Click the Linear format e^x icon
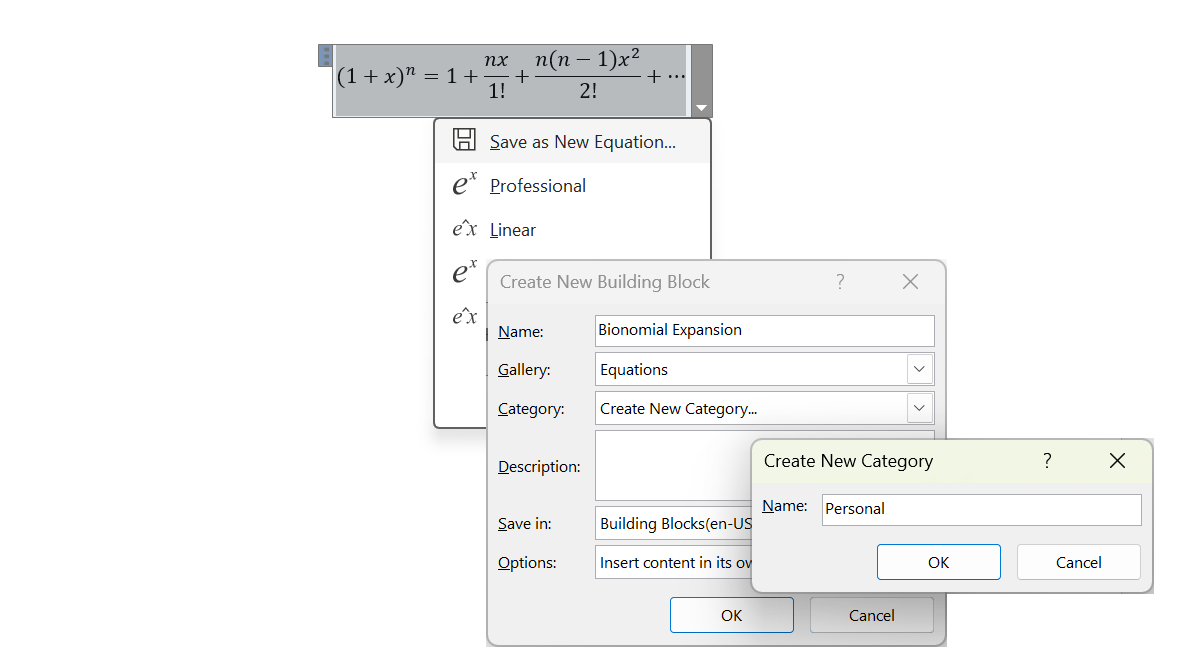This screenshot has width=1191, height=663. [464, 229]
